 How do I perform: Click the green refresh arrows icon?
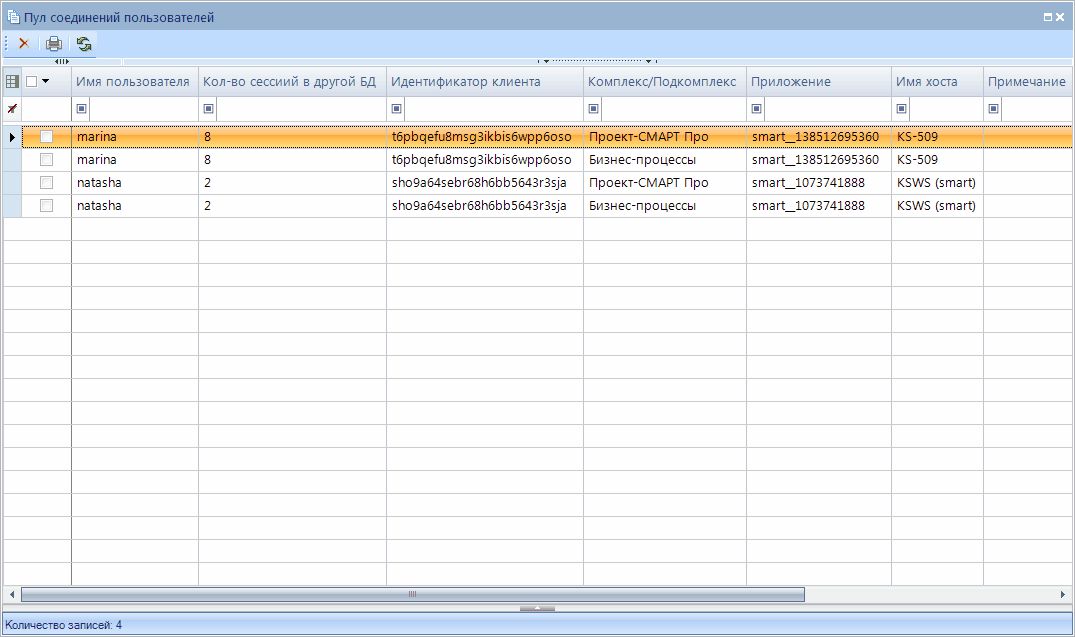coord(84,44)
